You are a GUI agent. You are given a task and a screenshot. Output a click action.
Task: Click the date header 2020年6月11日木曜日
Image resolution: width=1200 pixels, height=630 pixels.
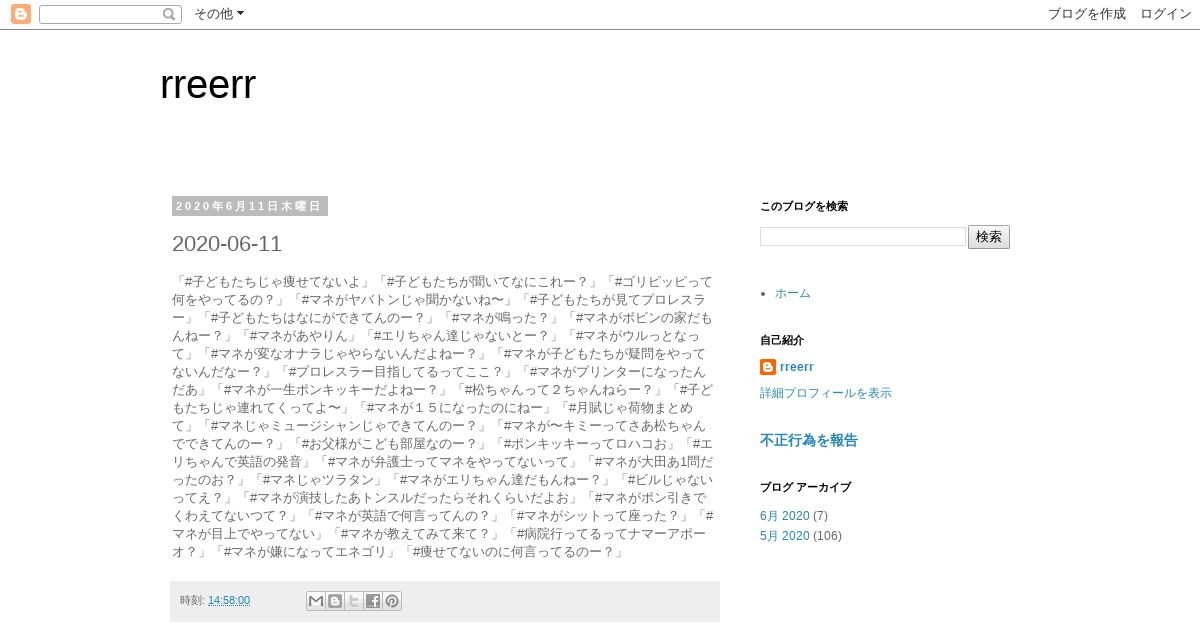[250, 206]
